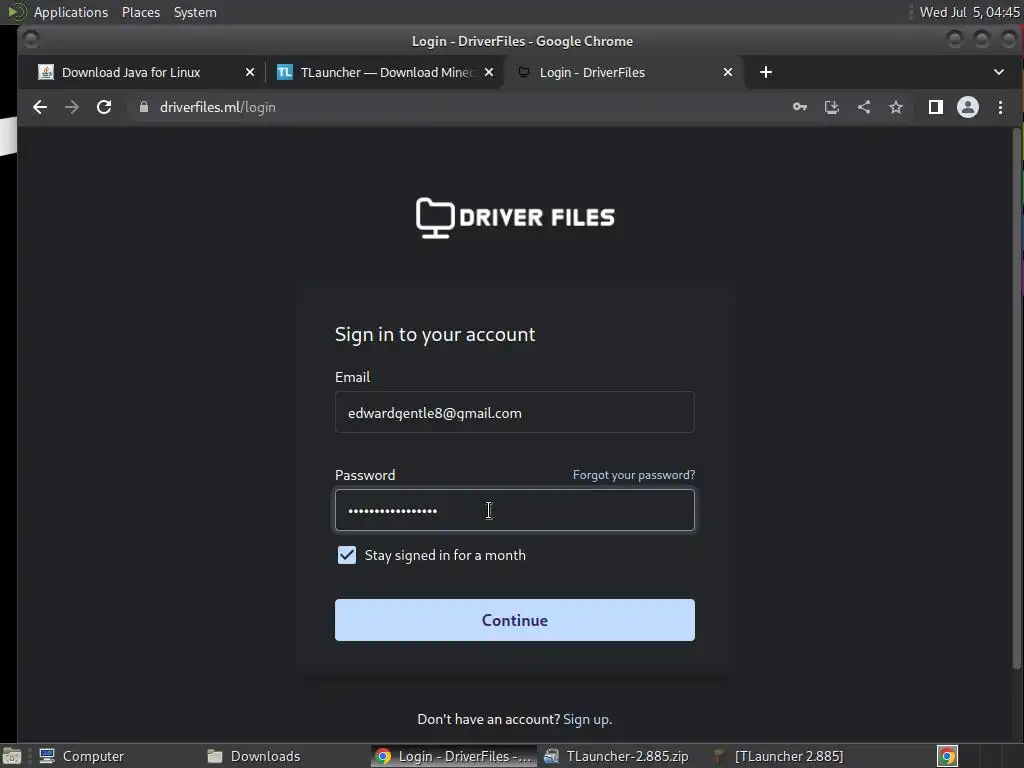Open saved passwords key icon
Image resolution: width=1024 pixels, height=768 pixels.
coord(800,107)
